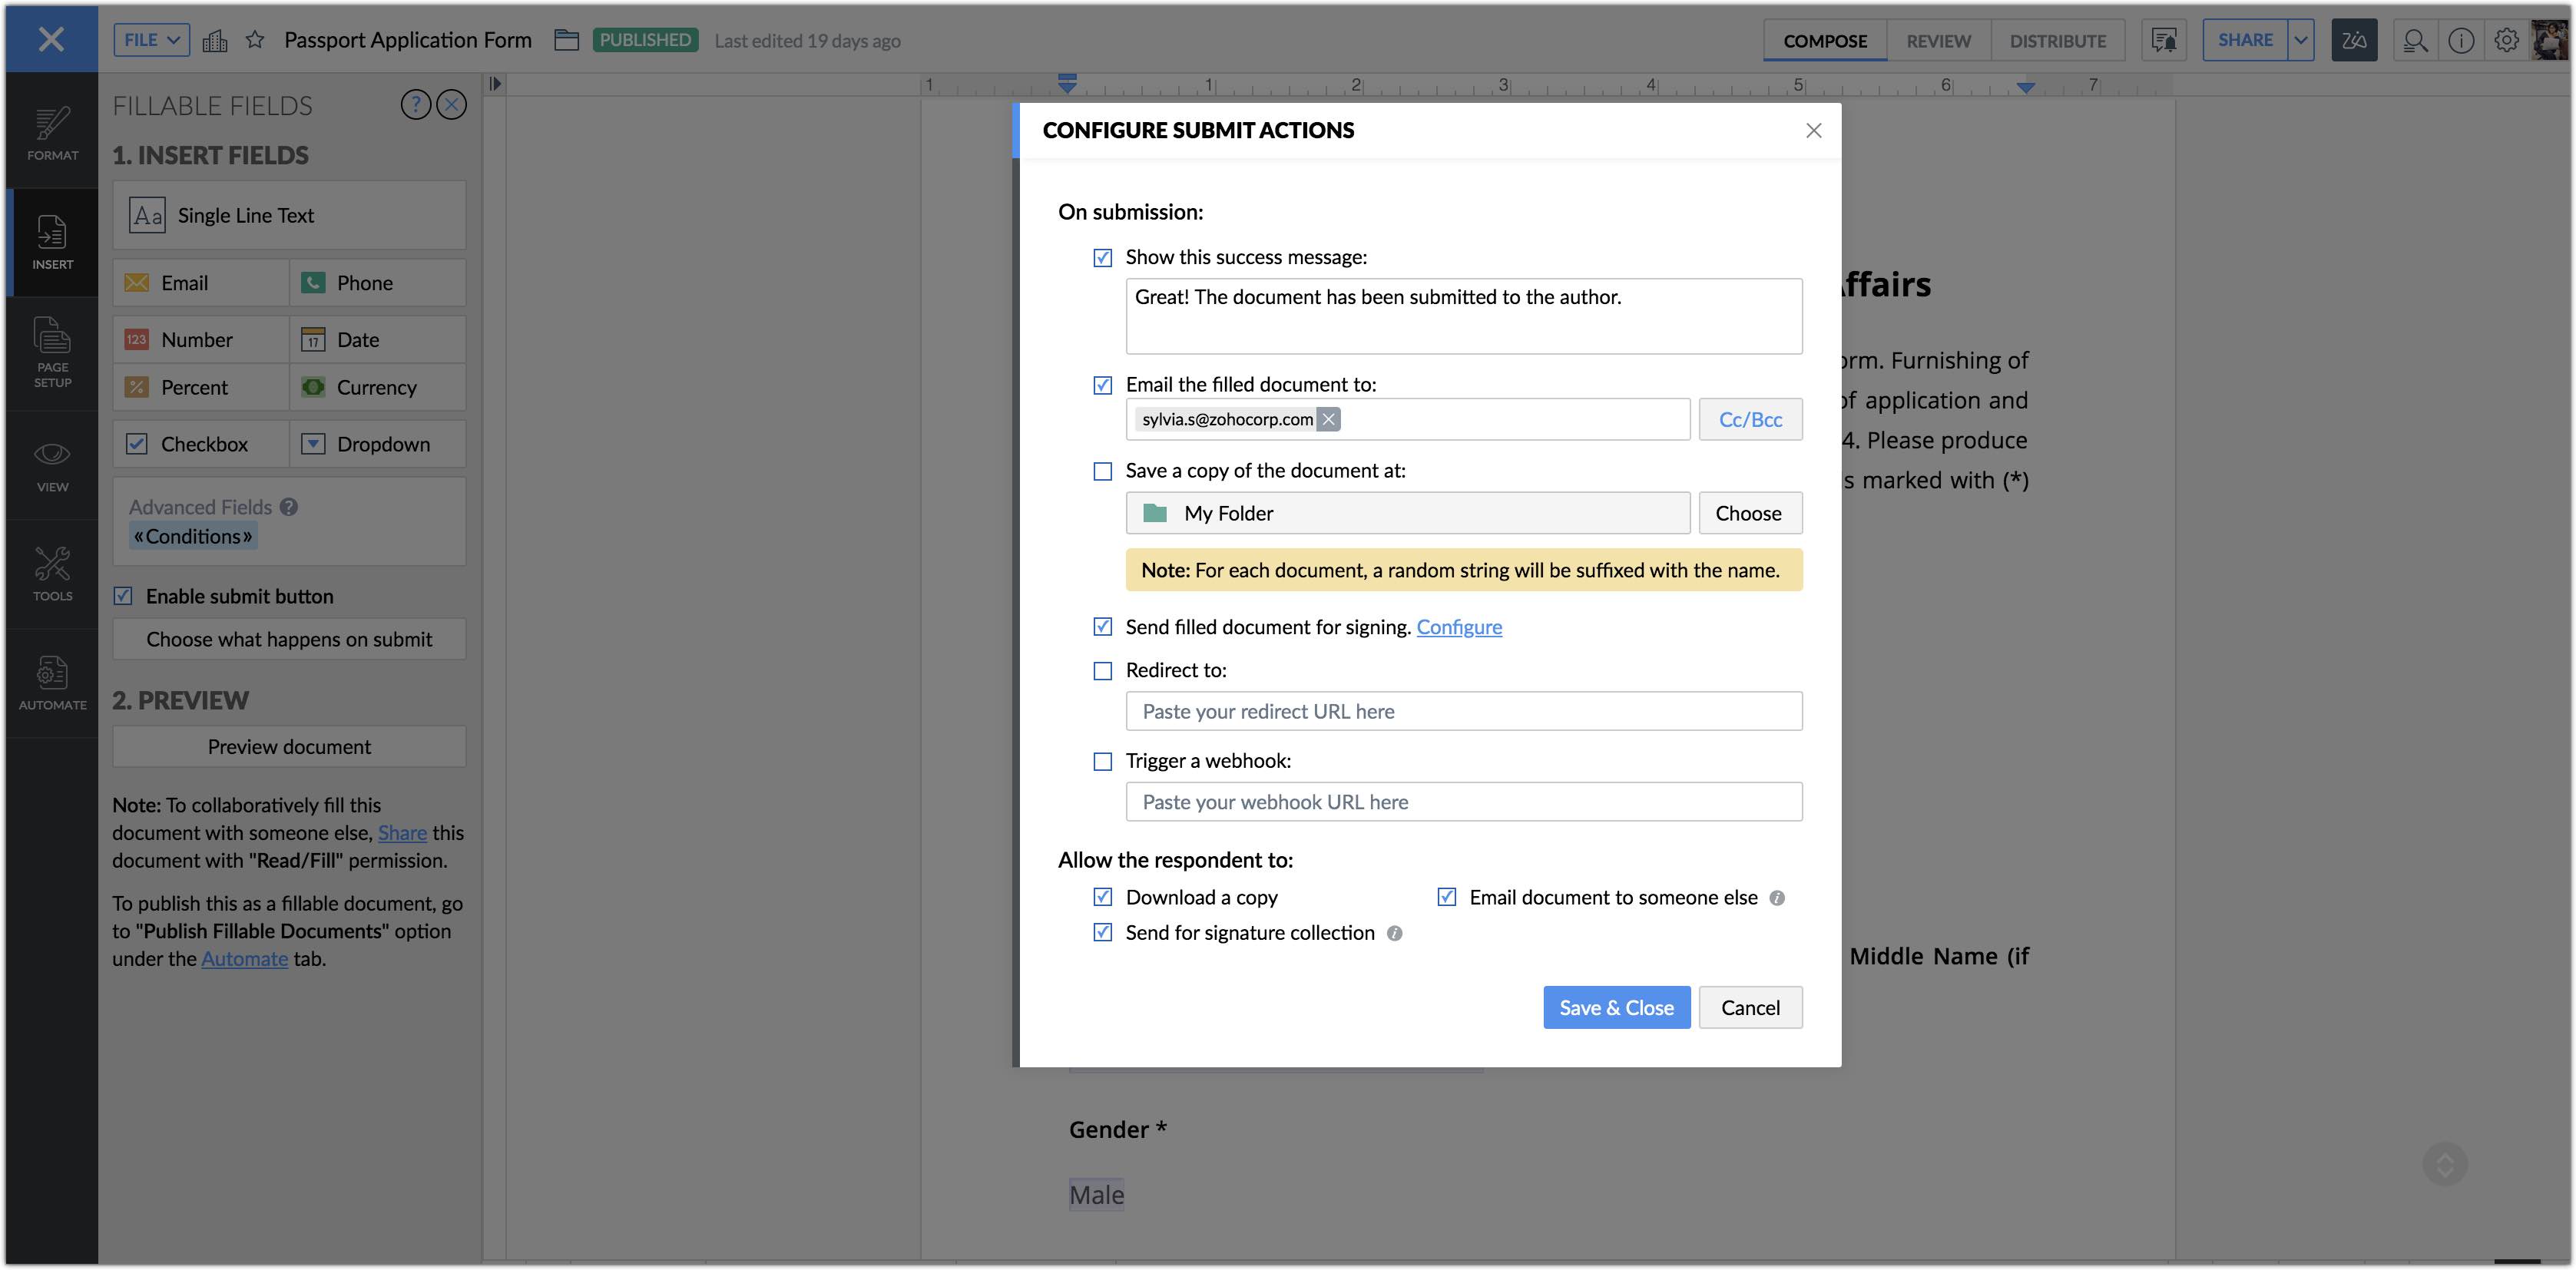Open the Tools sidebar panel
This screenshot has width=2576, height=1270.
point(52,574)
